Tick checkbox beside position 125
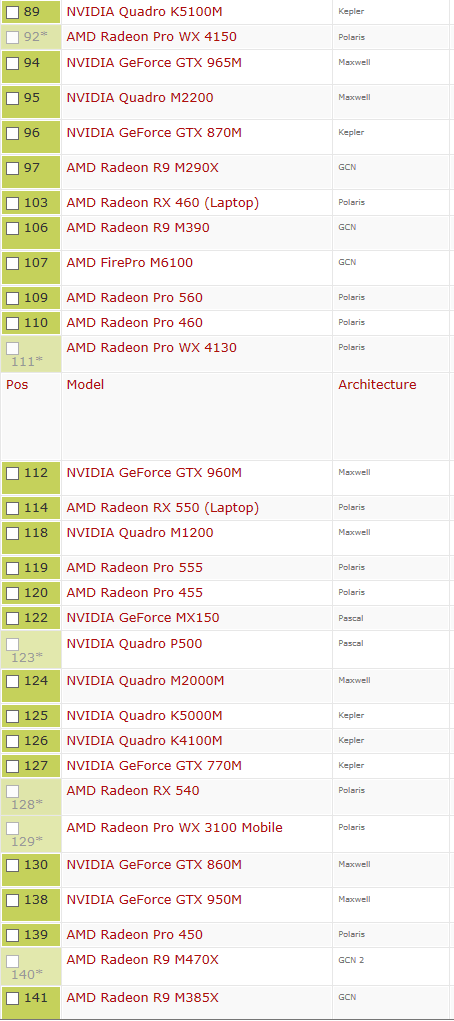454x1021 pixels. [x=12, y=716]
